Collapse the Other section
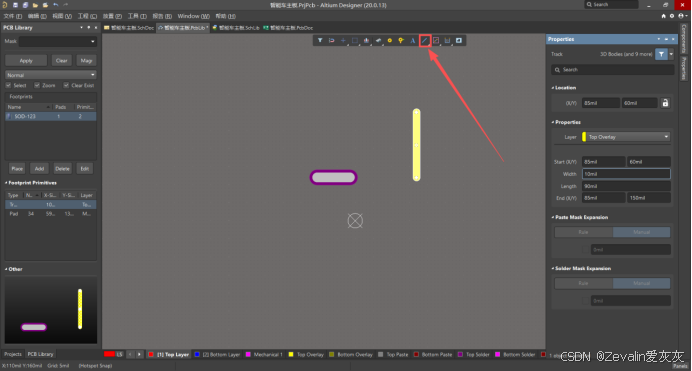Screen dimensions: 692x371 pos(6,269)
